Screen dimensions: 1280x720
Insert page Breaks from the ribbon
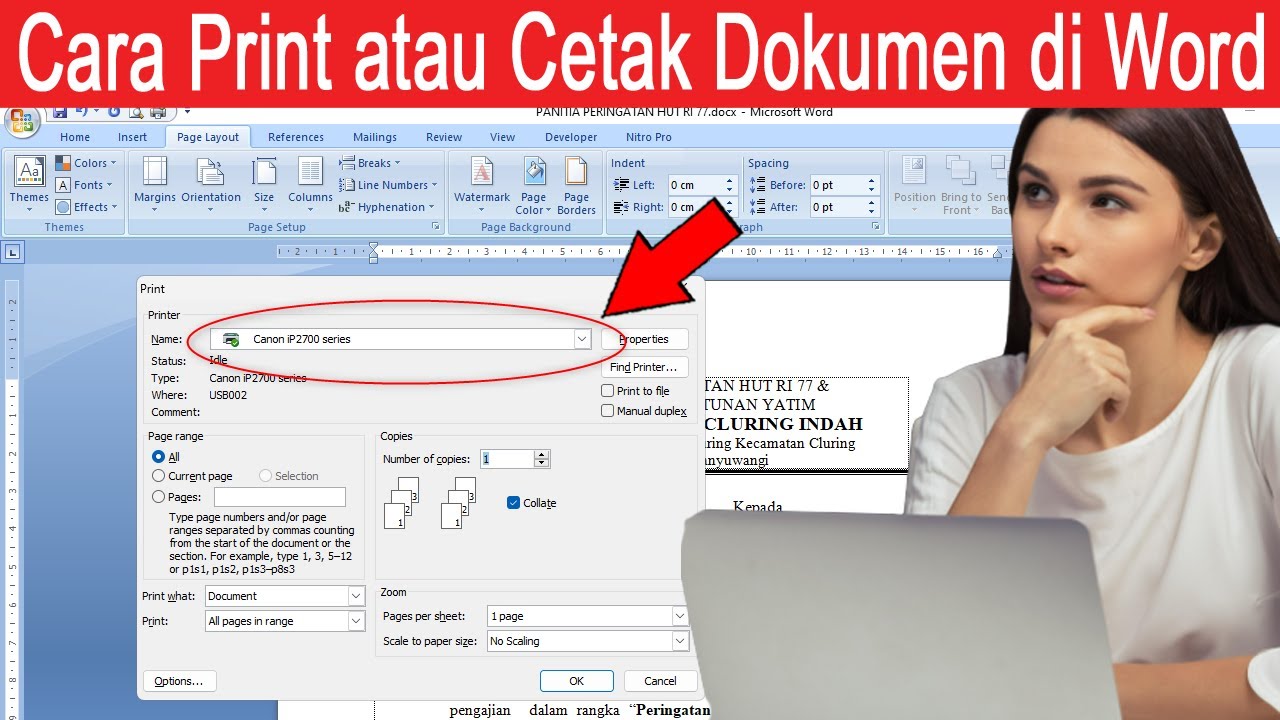(370, 163)
